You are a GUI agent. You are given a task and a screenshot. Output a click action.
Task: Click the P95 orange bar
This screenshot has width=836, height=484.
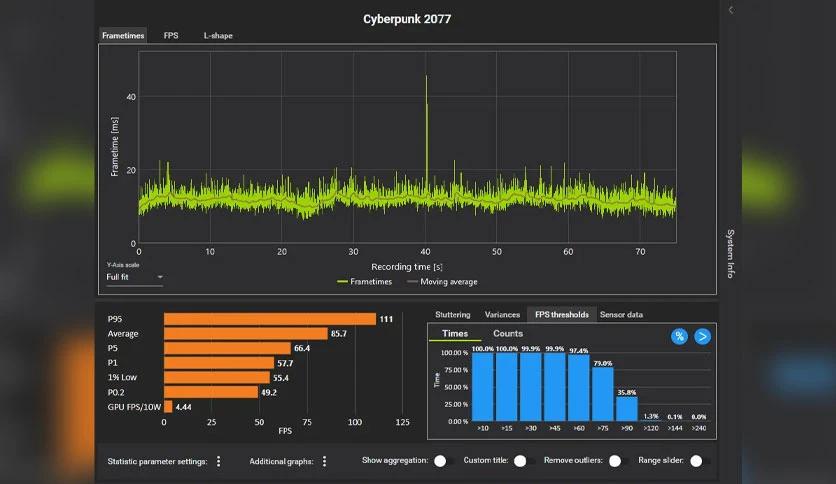(x=270, y=319)
